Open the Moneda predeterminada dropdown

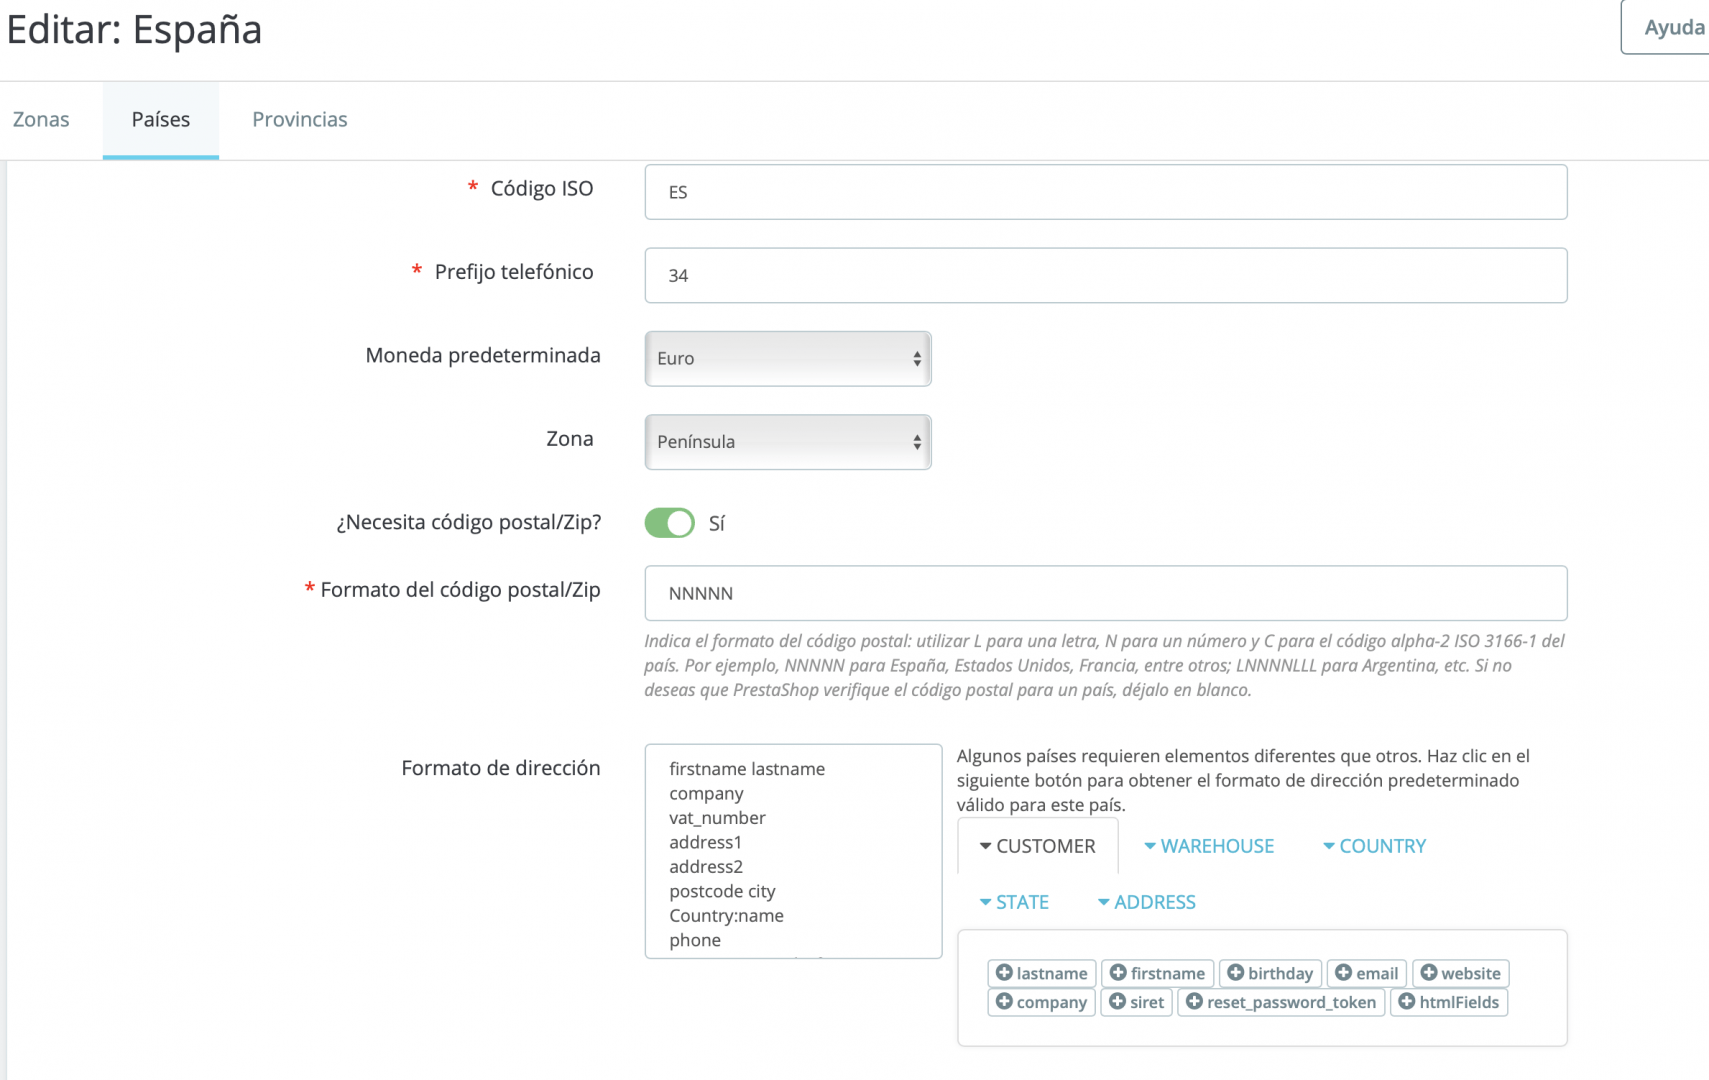coord(788,358)
